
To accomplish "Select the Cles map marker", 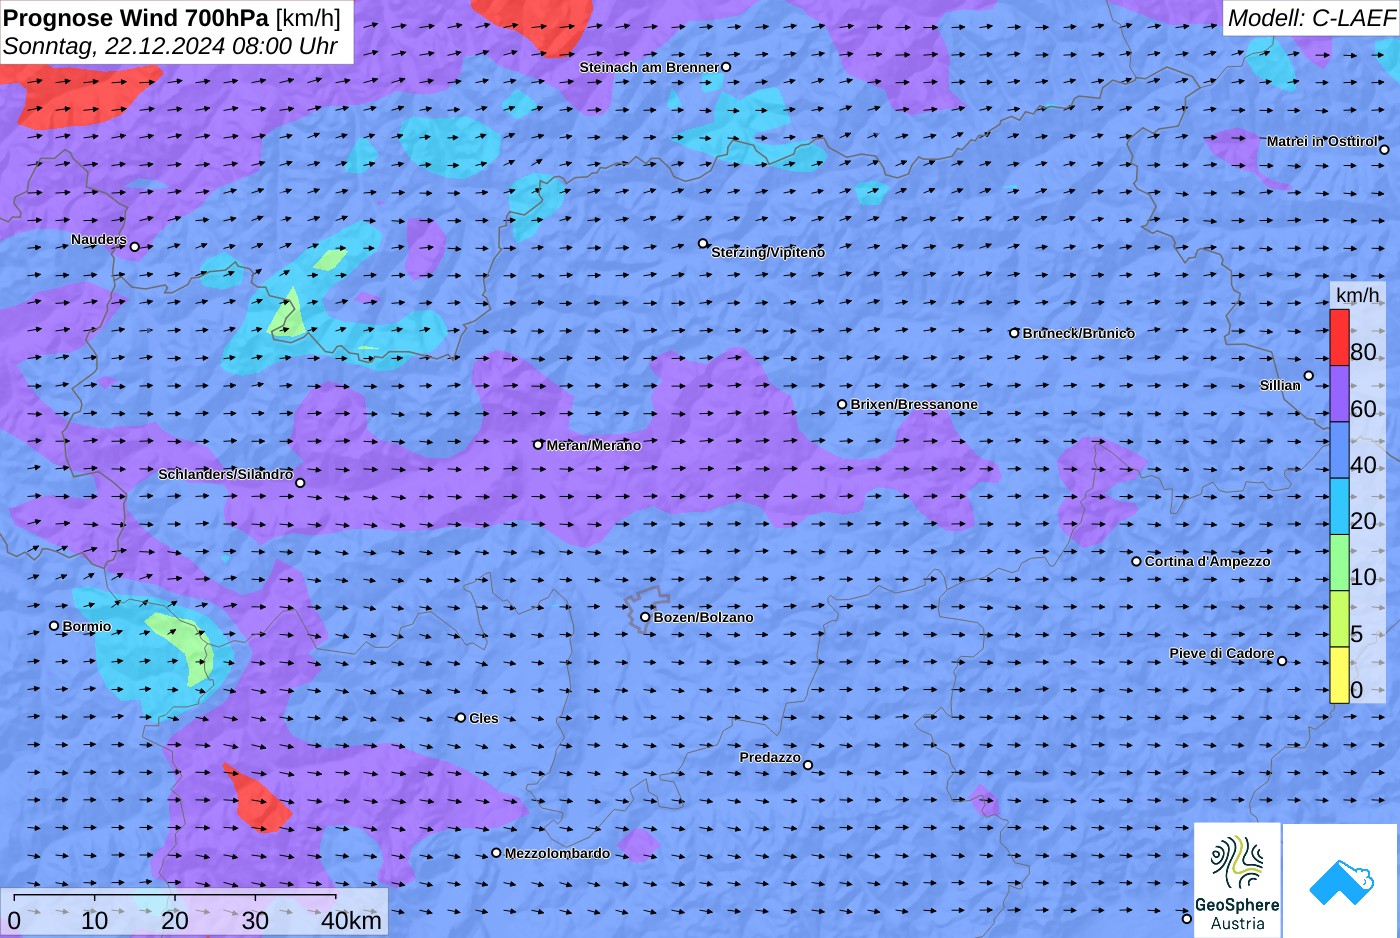I will coord(460,717).
